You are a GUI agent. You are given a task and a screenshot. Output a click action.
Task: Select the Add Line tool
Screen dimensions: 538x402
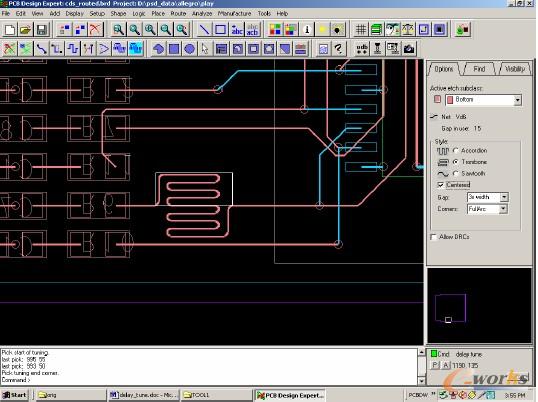(204, 30)
